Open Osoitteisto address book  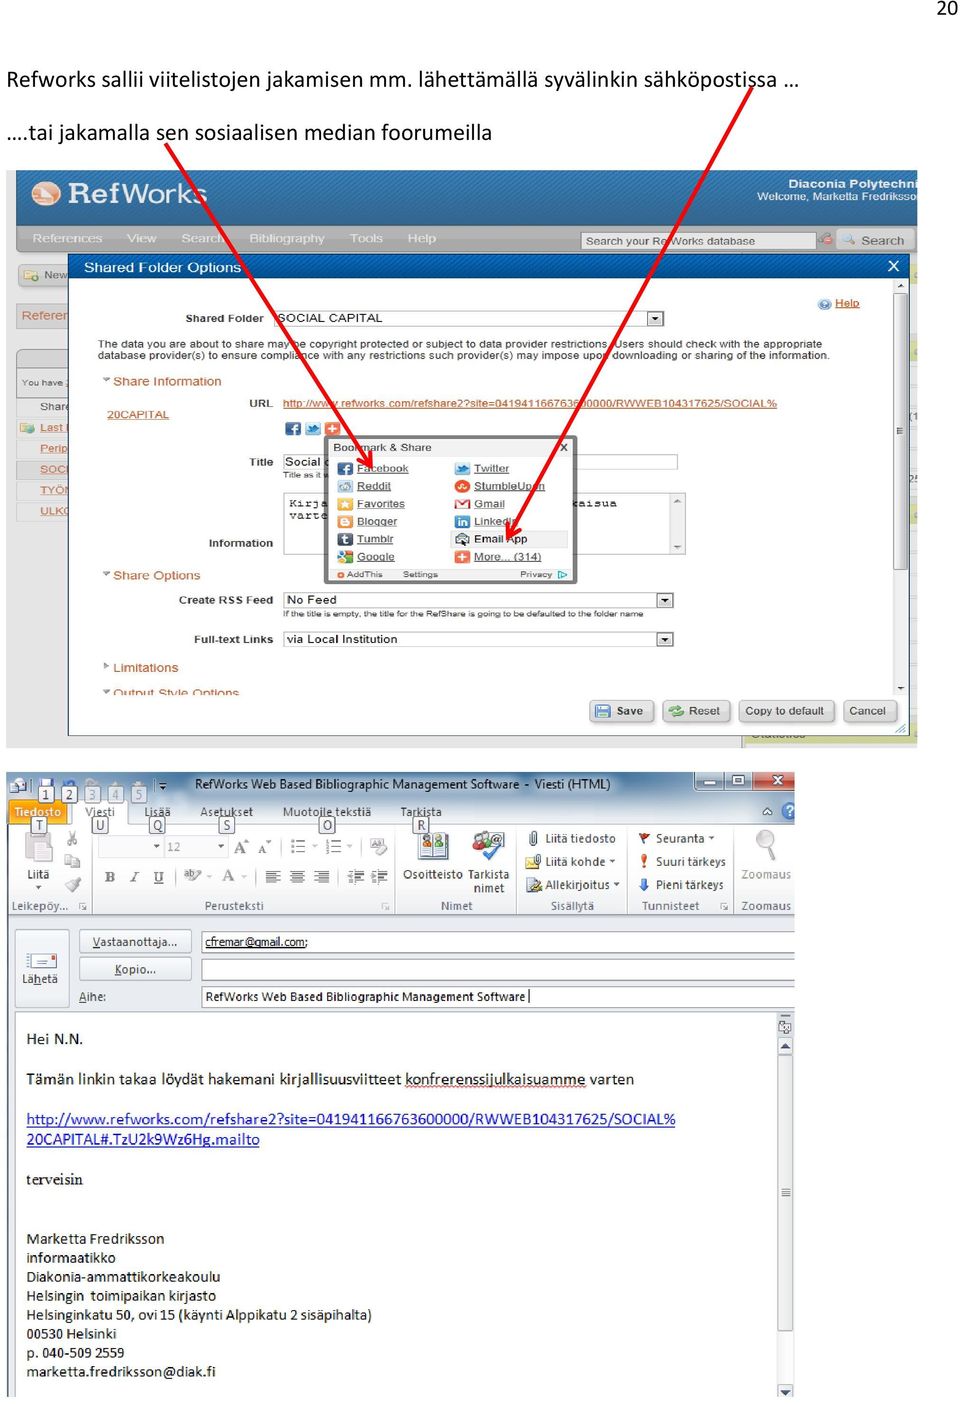[x=433, y=857]
